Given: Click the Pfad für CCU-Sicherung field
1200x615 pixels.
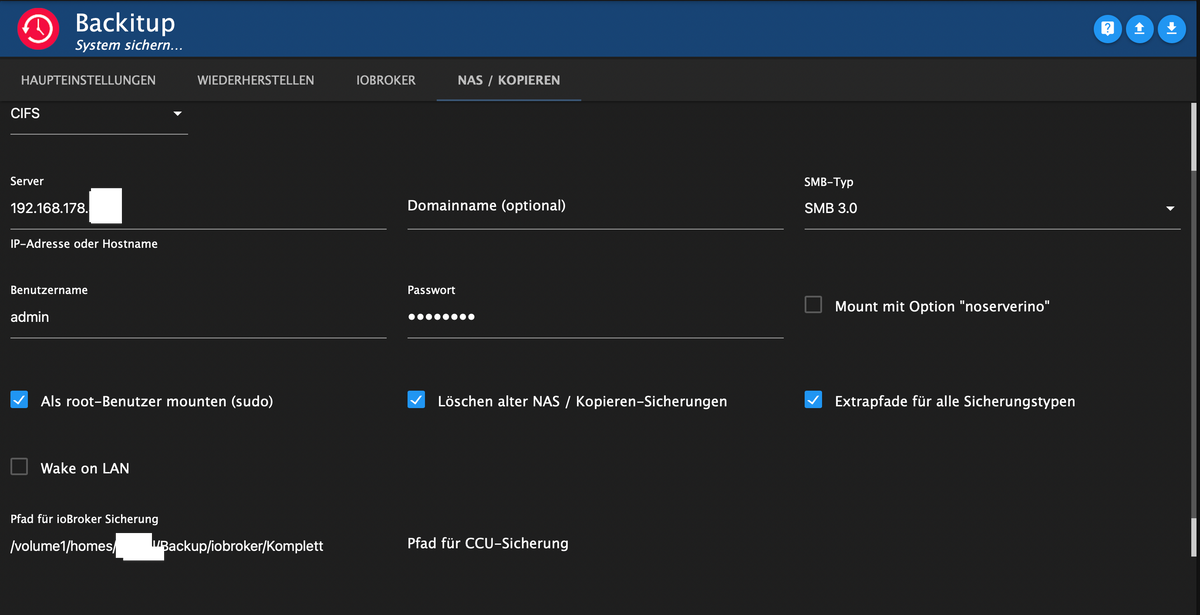Looking at the screenshot, I should click(595, 544).
